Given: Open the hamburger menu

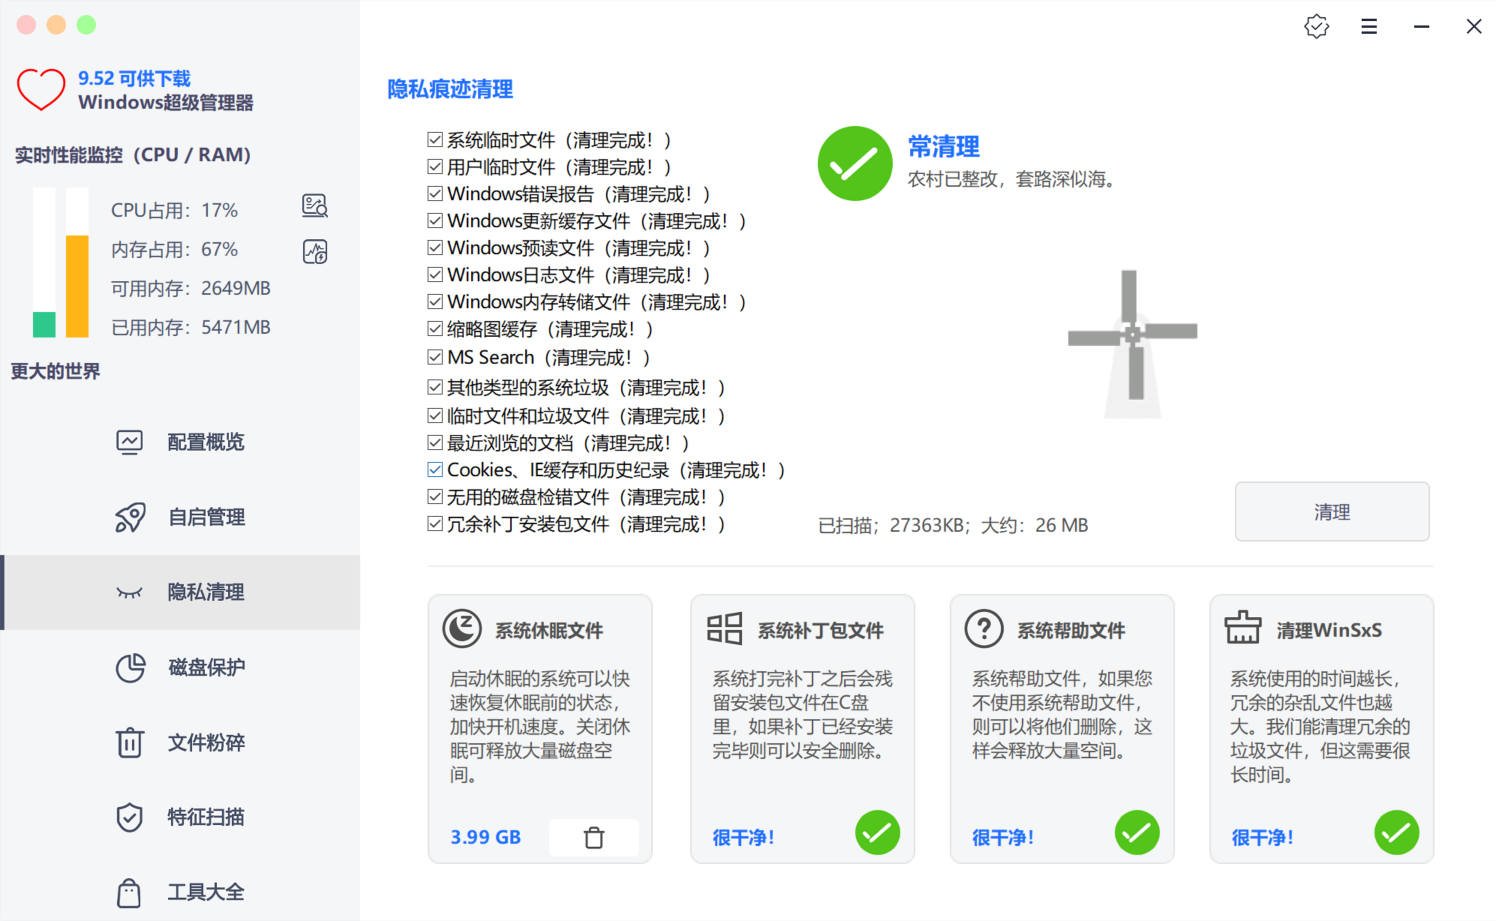Looking at the screenshot, I should coord(1369,26).
